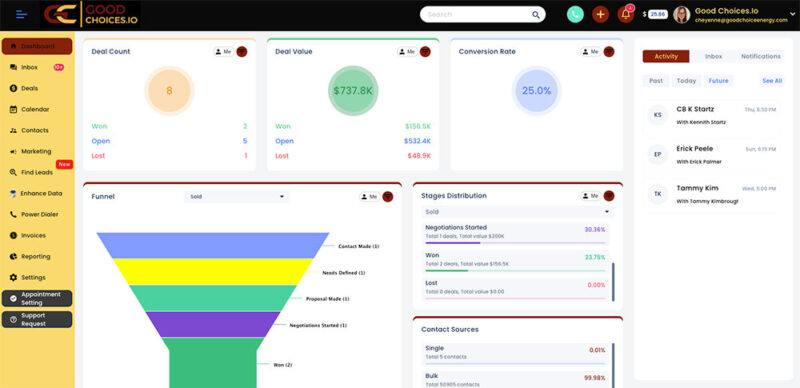800x388 pixels.
Task: Click the Funnel filter icon
Action: point(388,197)
